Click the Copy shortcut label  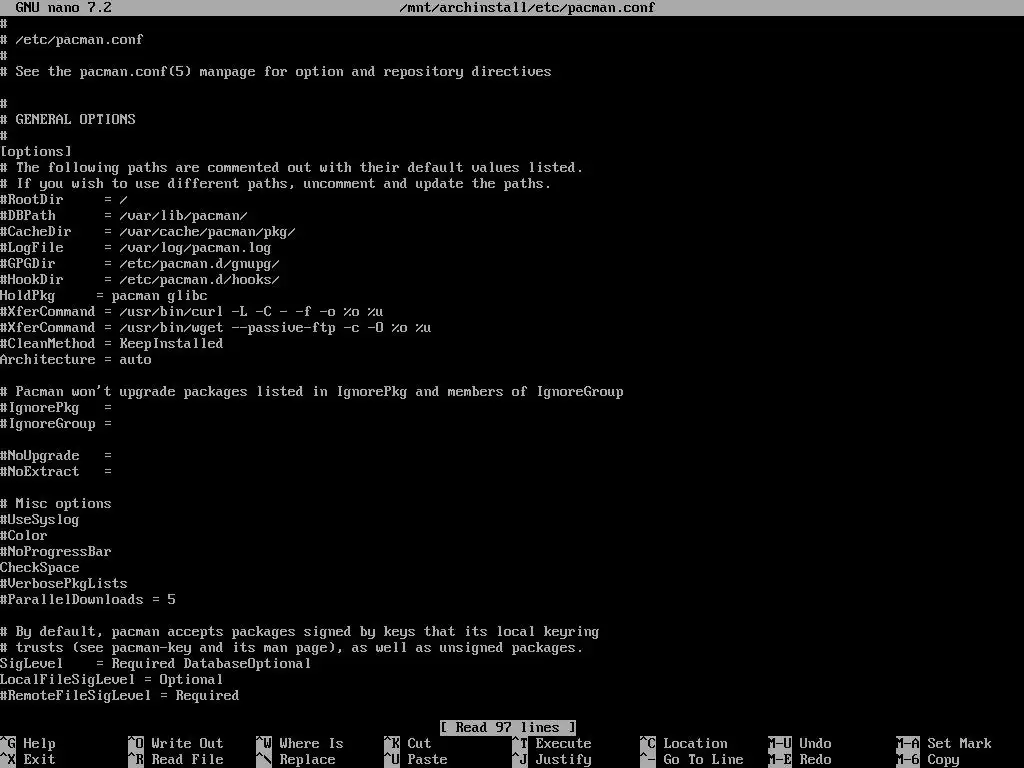pos(928,760)
